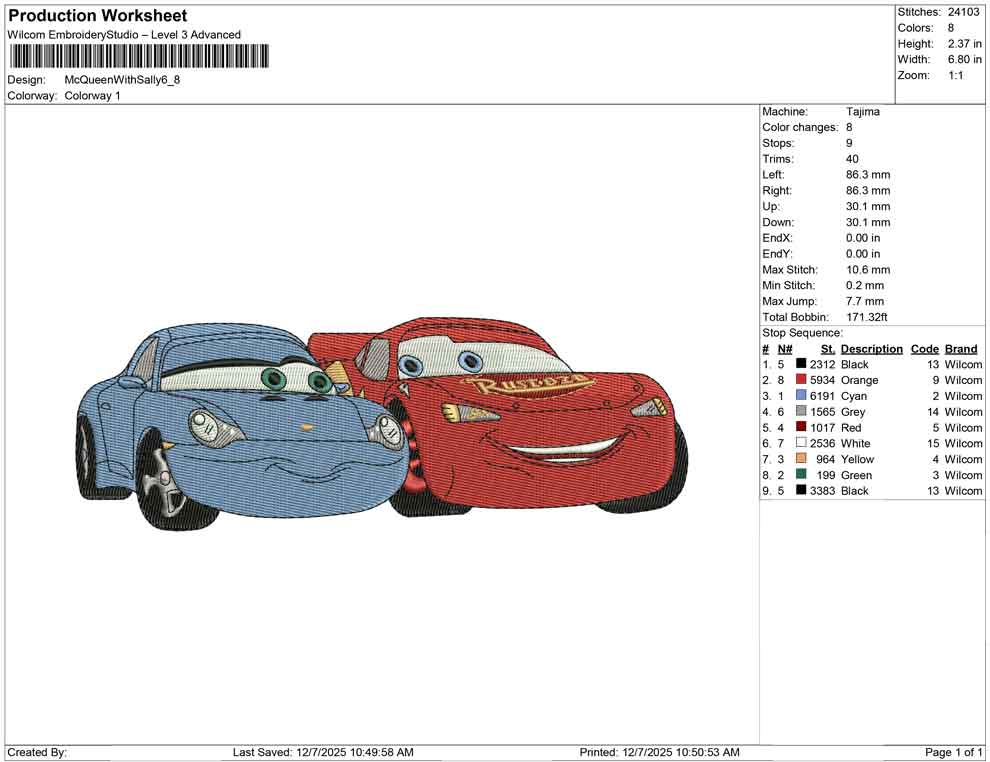Click the 'Brand' column header
The height and width of the screenshot is (762, 990).
961,348
